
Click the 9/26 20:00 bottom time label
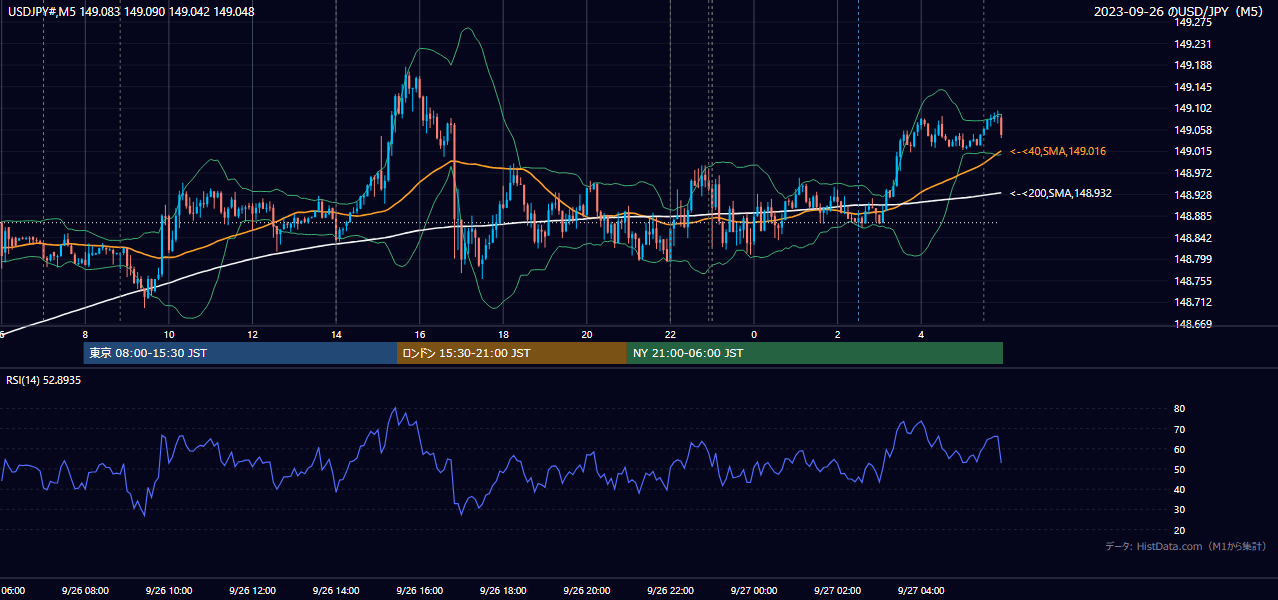coord(587,591)
